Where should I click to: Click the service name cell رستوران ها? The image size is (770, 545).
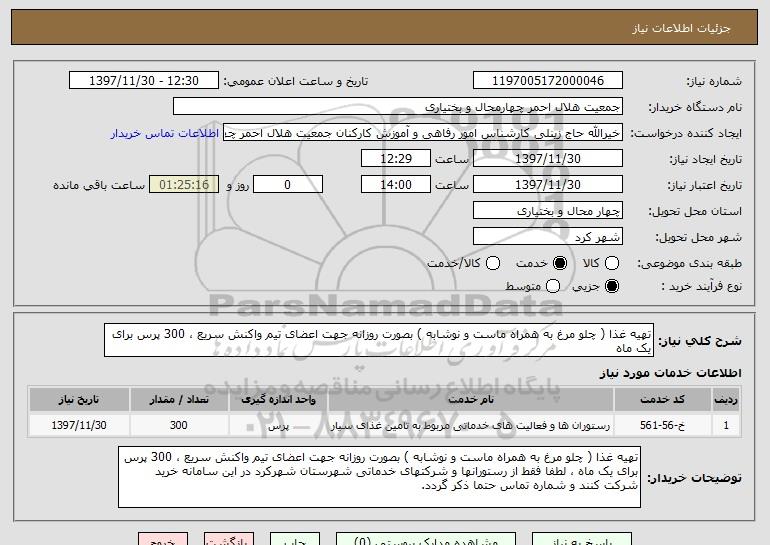click(470, 425)
